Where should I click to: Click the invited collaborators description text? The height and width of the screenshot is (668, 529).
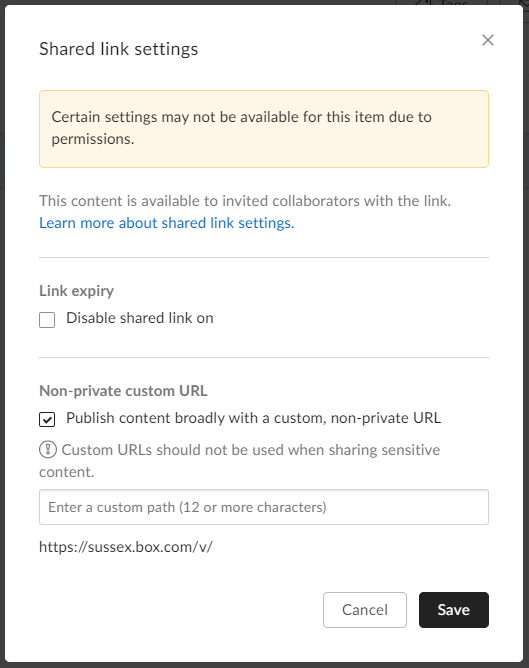(245, 201)
